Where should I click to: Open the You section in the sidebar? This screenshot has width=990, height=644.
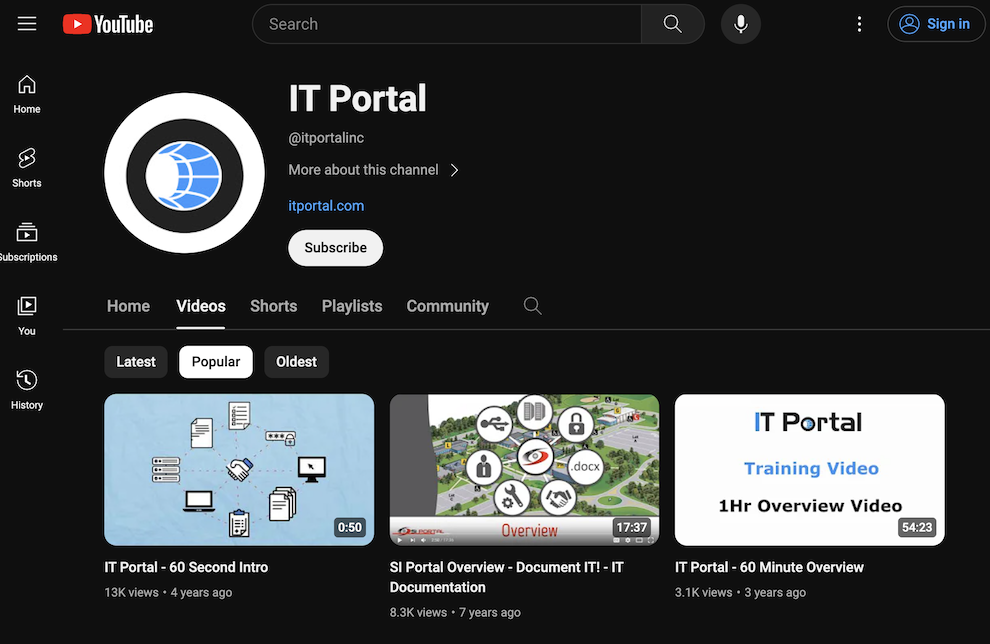tap(26, 314)
